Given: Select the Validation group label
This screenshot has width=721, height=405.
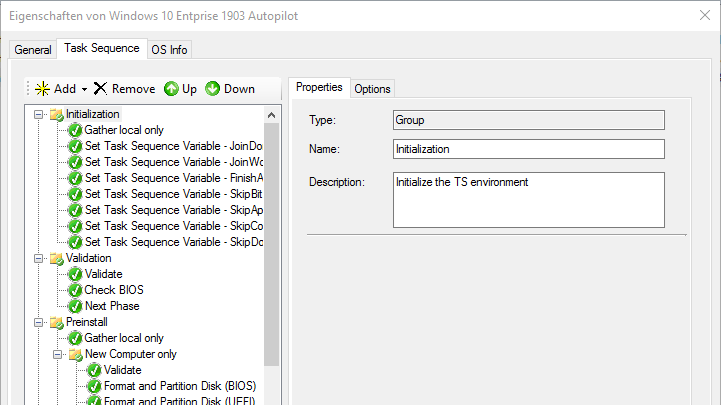Looking at the screenshot, I should [x=89, y=258].
